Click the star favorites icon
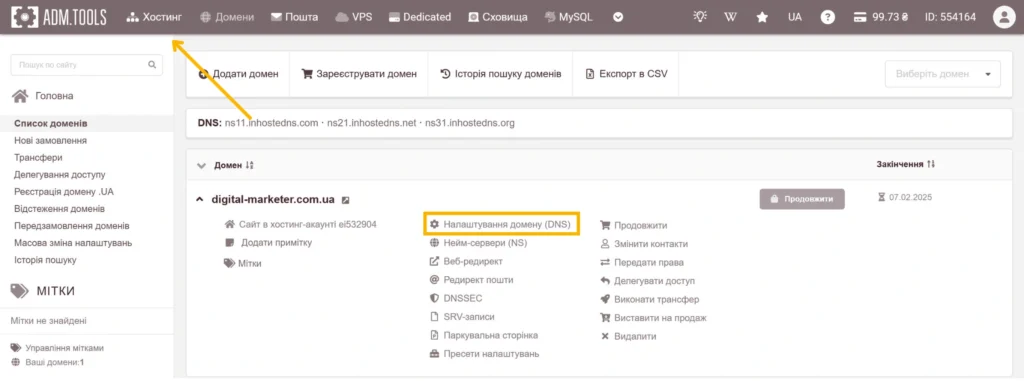Viewport: 1024px width, 381px height. click(x=762, y=18)
